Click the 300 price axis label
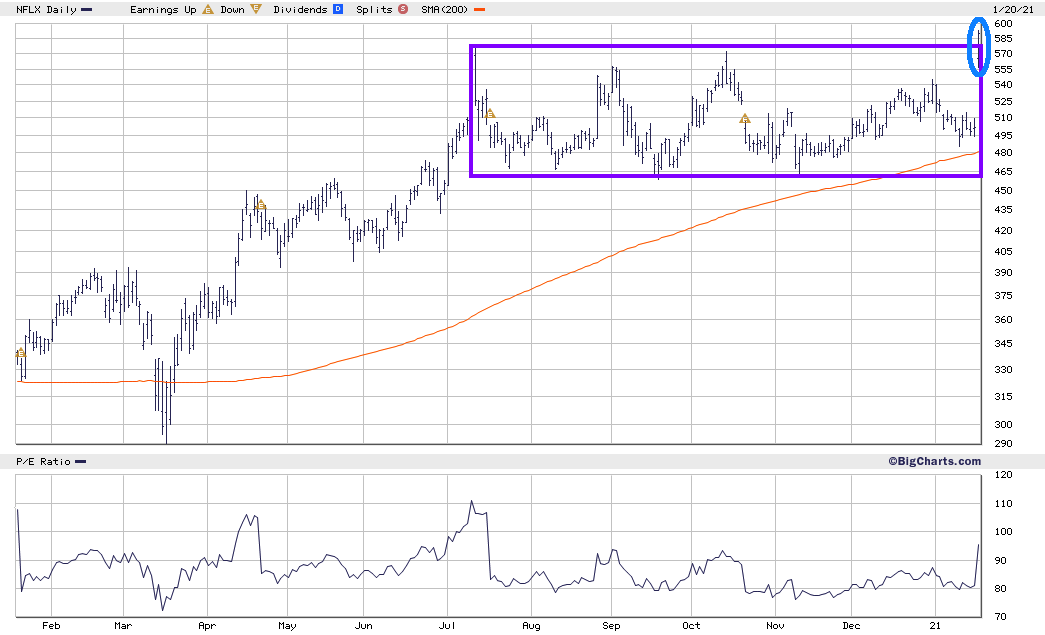This screenshot has height=635, width=1045. point(1003,424)
